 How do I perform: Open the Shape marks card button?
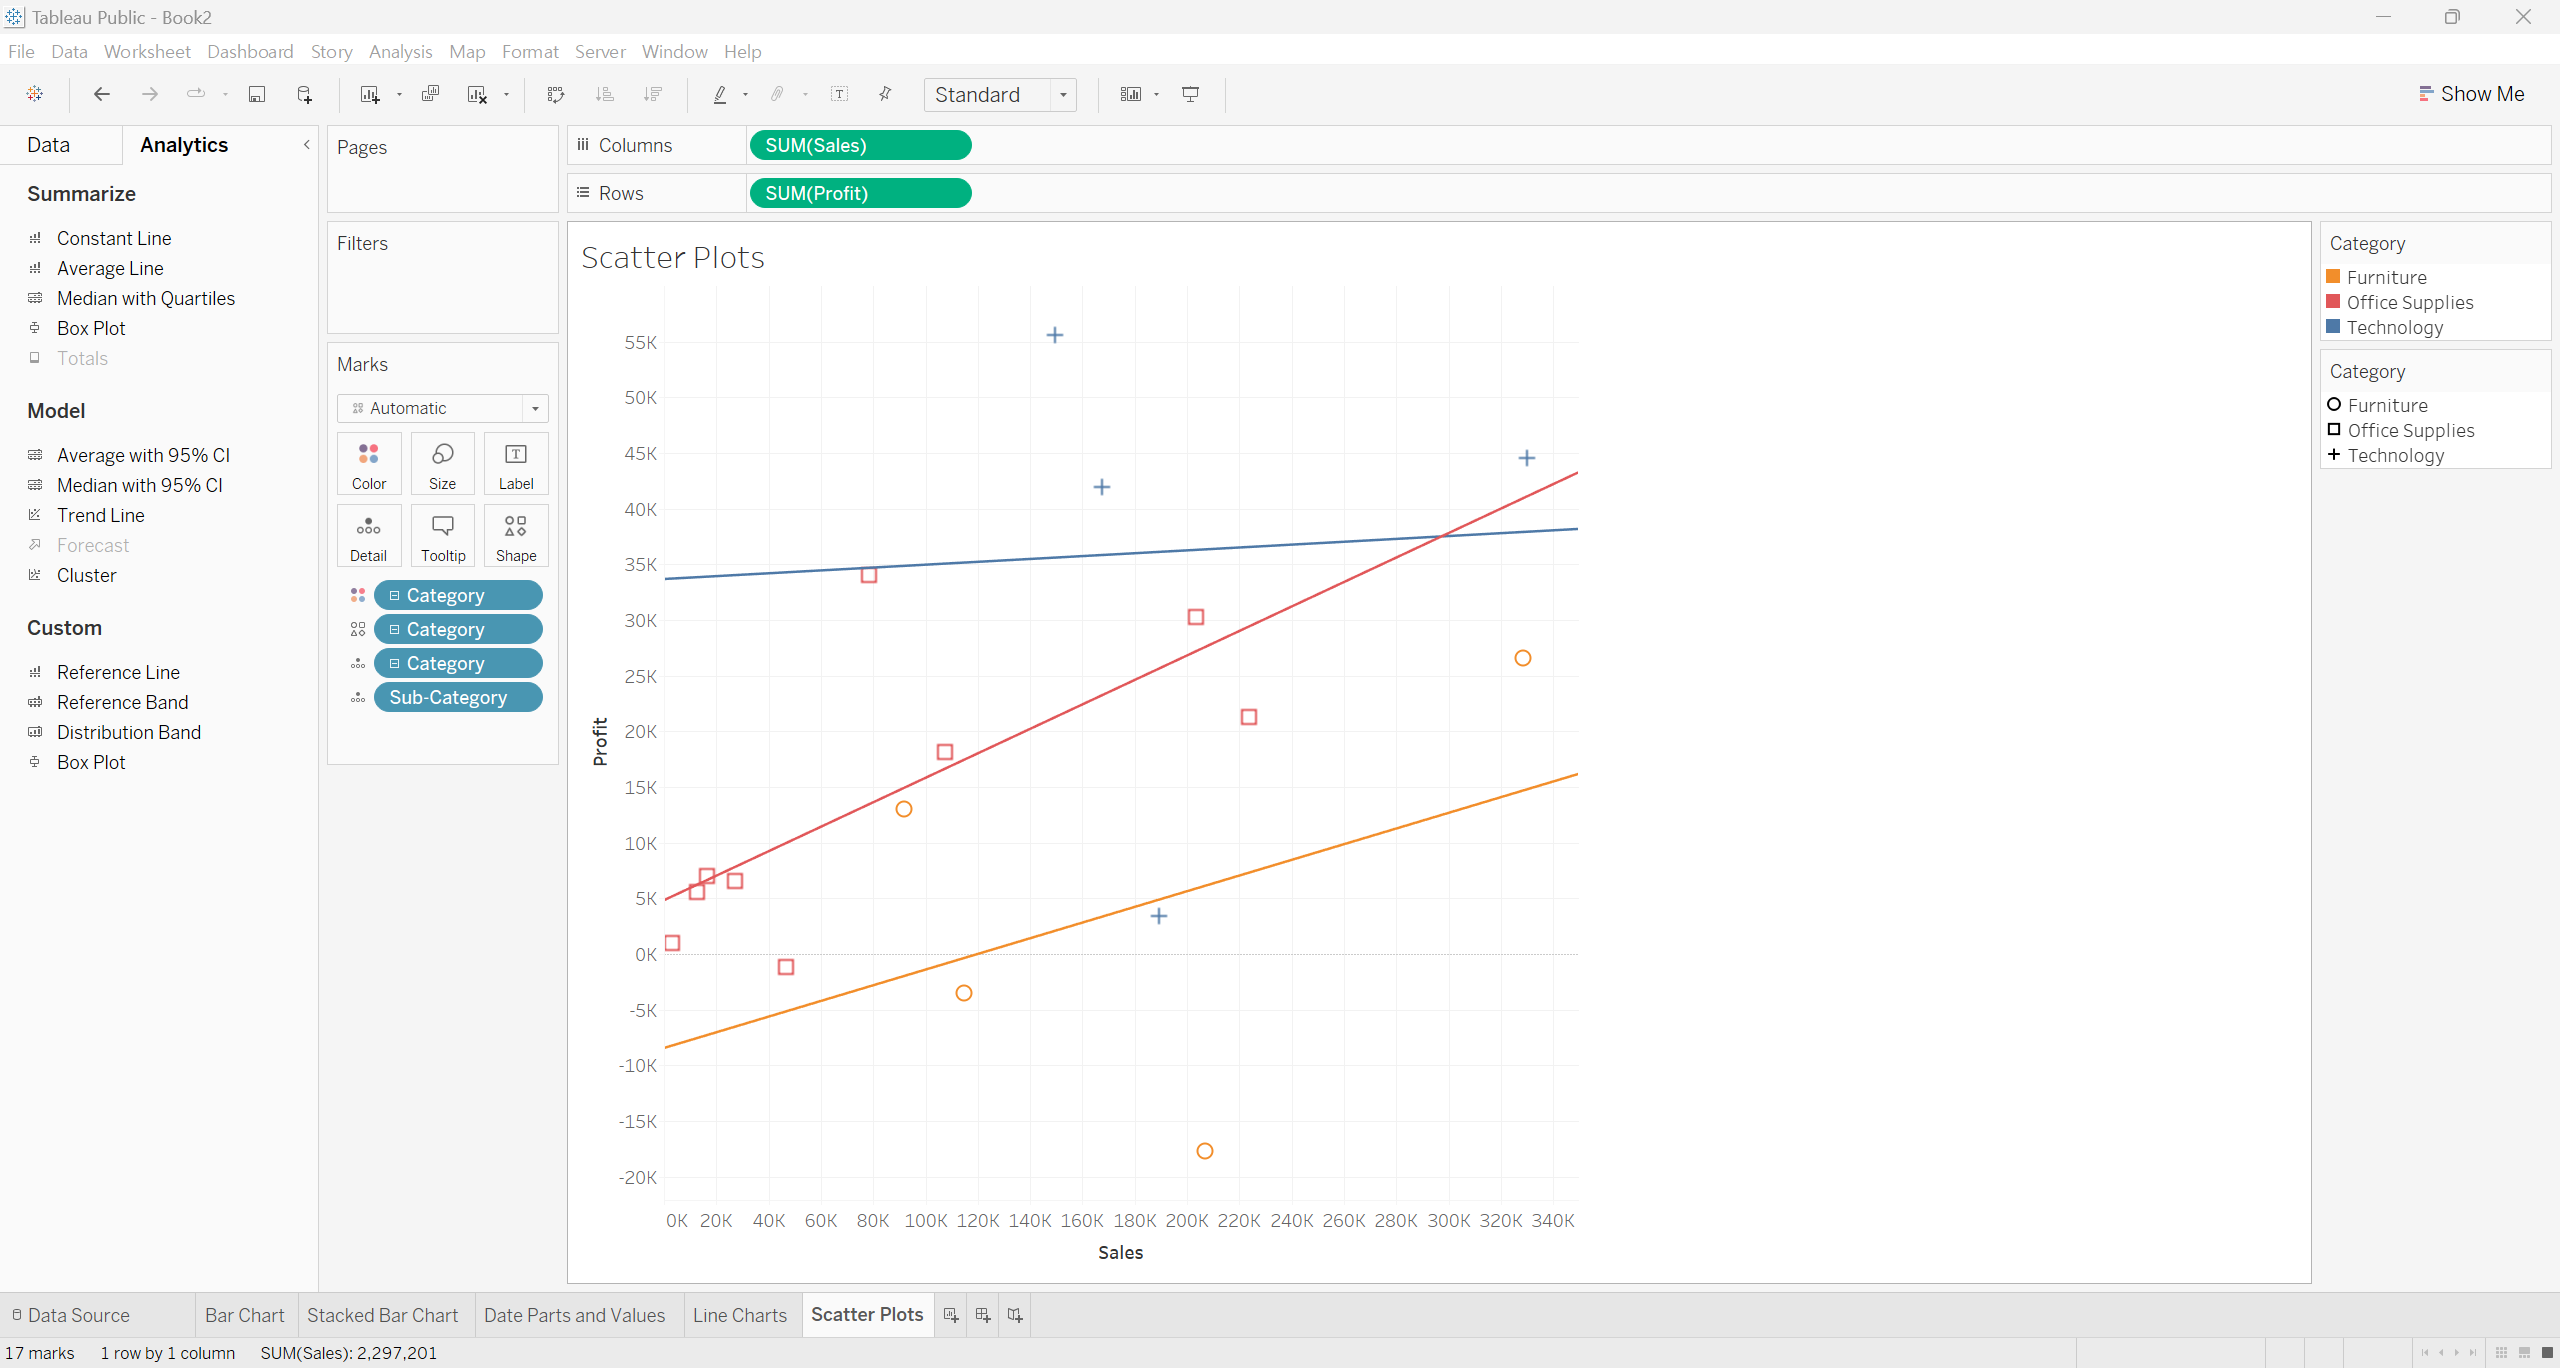click(516, 536)
